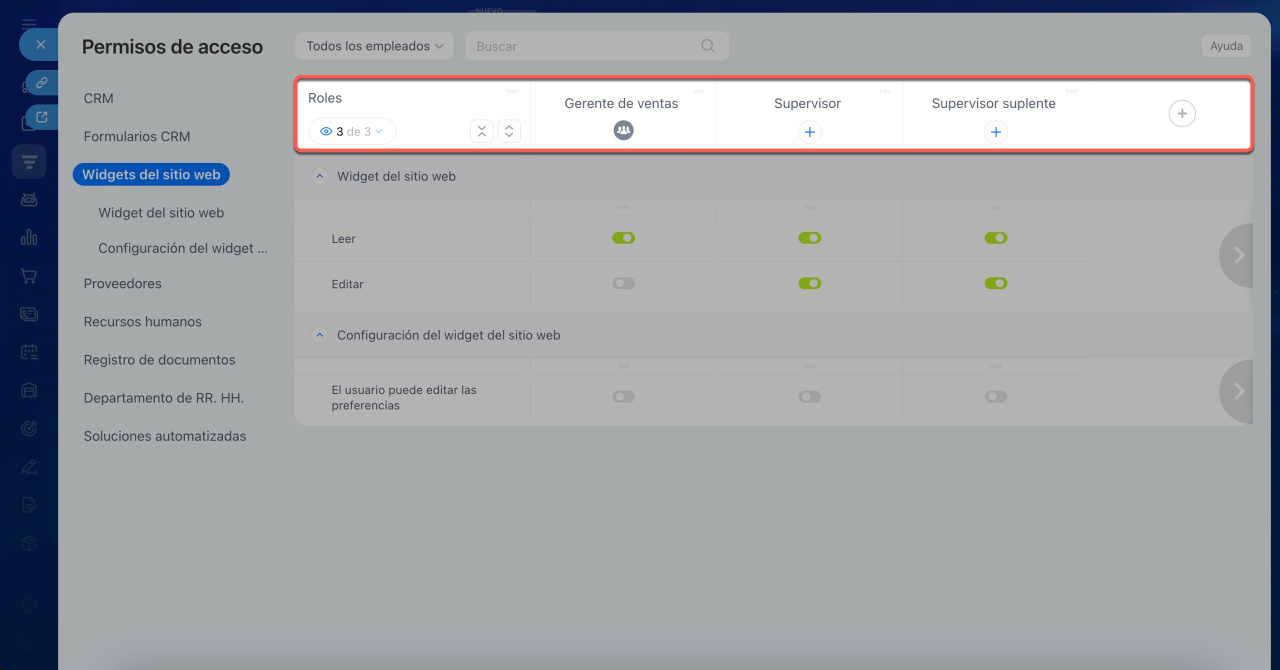Viewport: 1280px width, 670px height.
Task: Enable Editar permission for Gerente de ventas
Action: [623, 284]
